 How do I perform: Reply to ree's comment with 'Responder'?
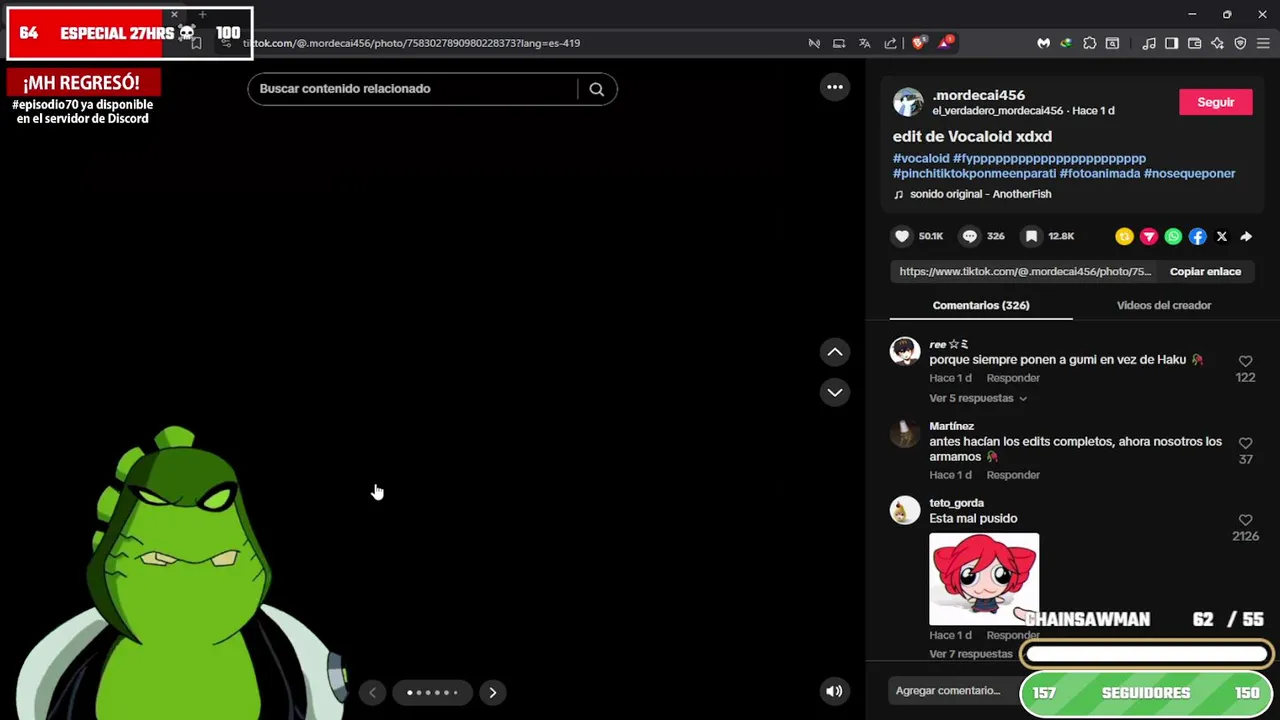(1013, 378)
